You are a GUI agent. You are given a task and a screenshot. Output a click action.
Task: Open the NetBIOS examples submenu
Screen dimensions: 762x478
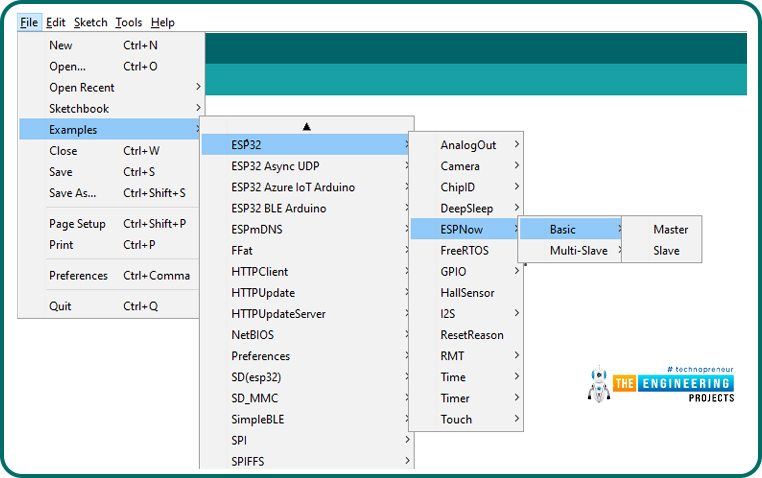pos(307,335)
